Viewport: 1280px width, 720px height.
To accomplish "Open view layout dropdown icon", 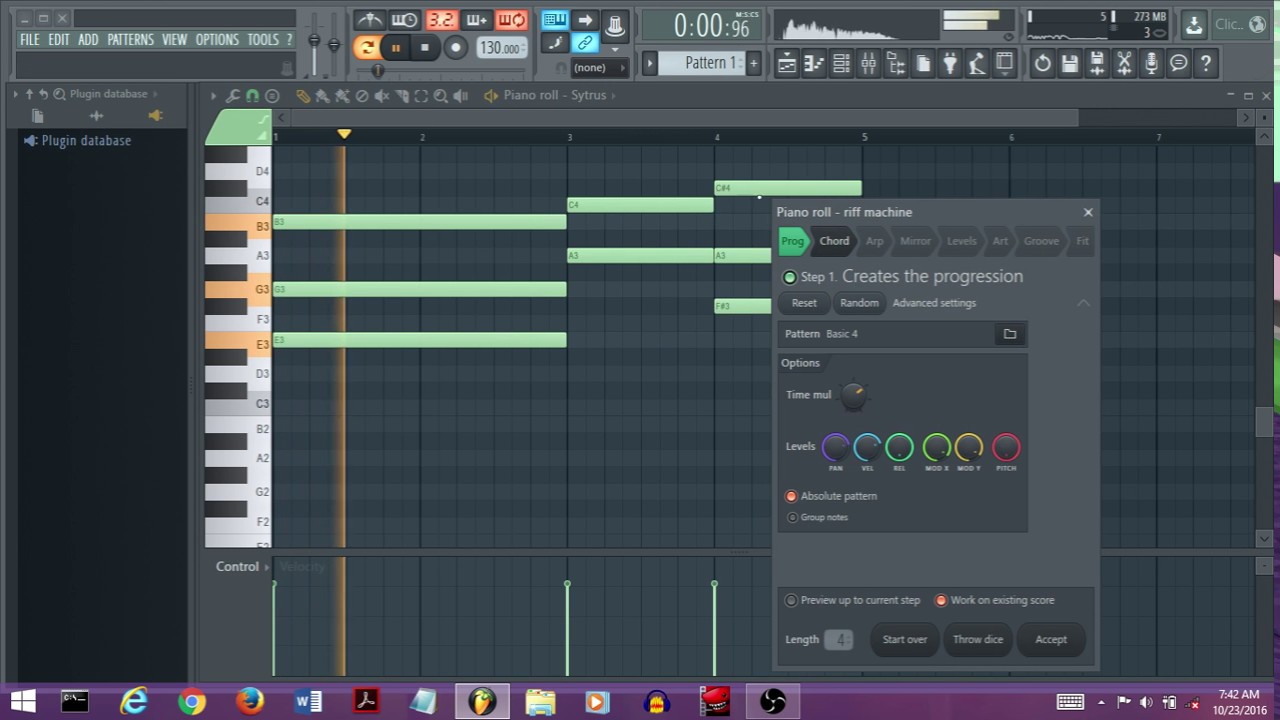I will [x=1004, y=63].
